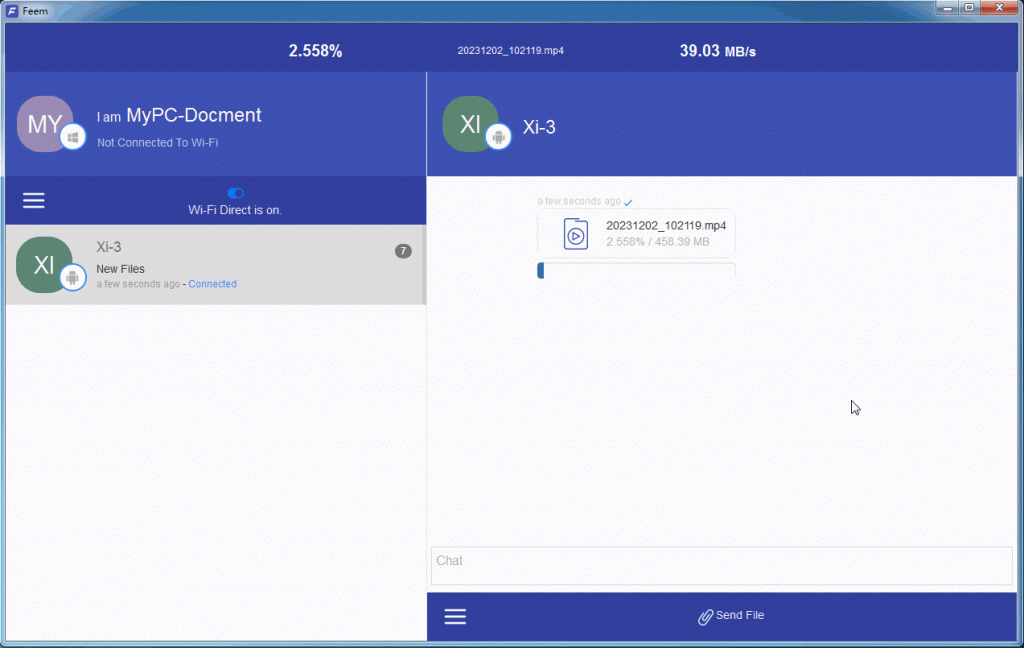Click the Feem logo in the title bar
This screenshot has height=648, width=1024.
tap(12, 10)
